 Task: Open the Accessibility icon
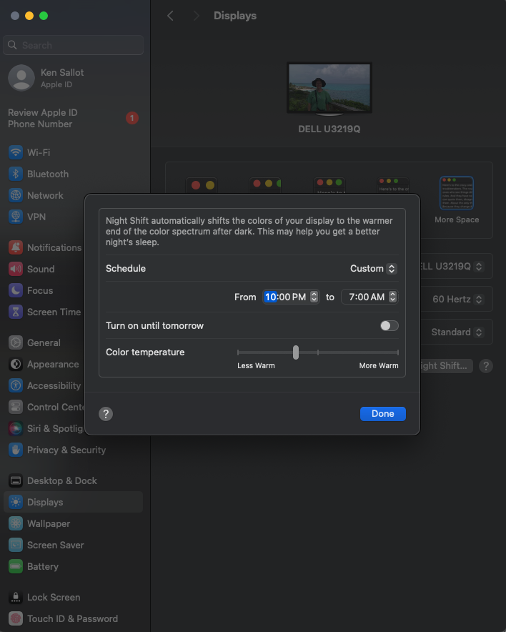(16, 385)
